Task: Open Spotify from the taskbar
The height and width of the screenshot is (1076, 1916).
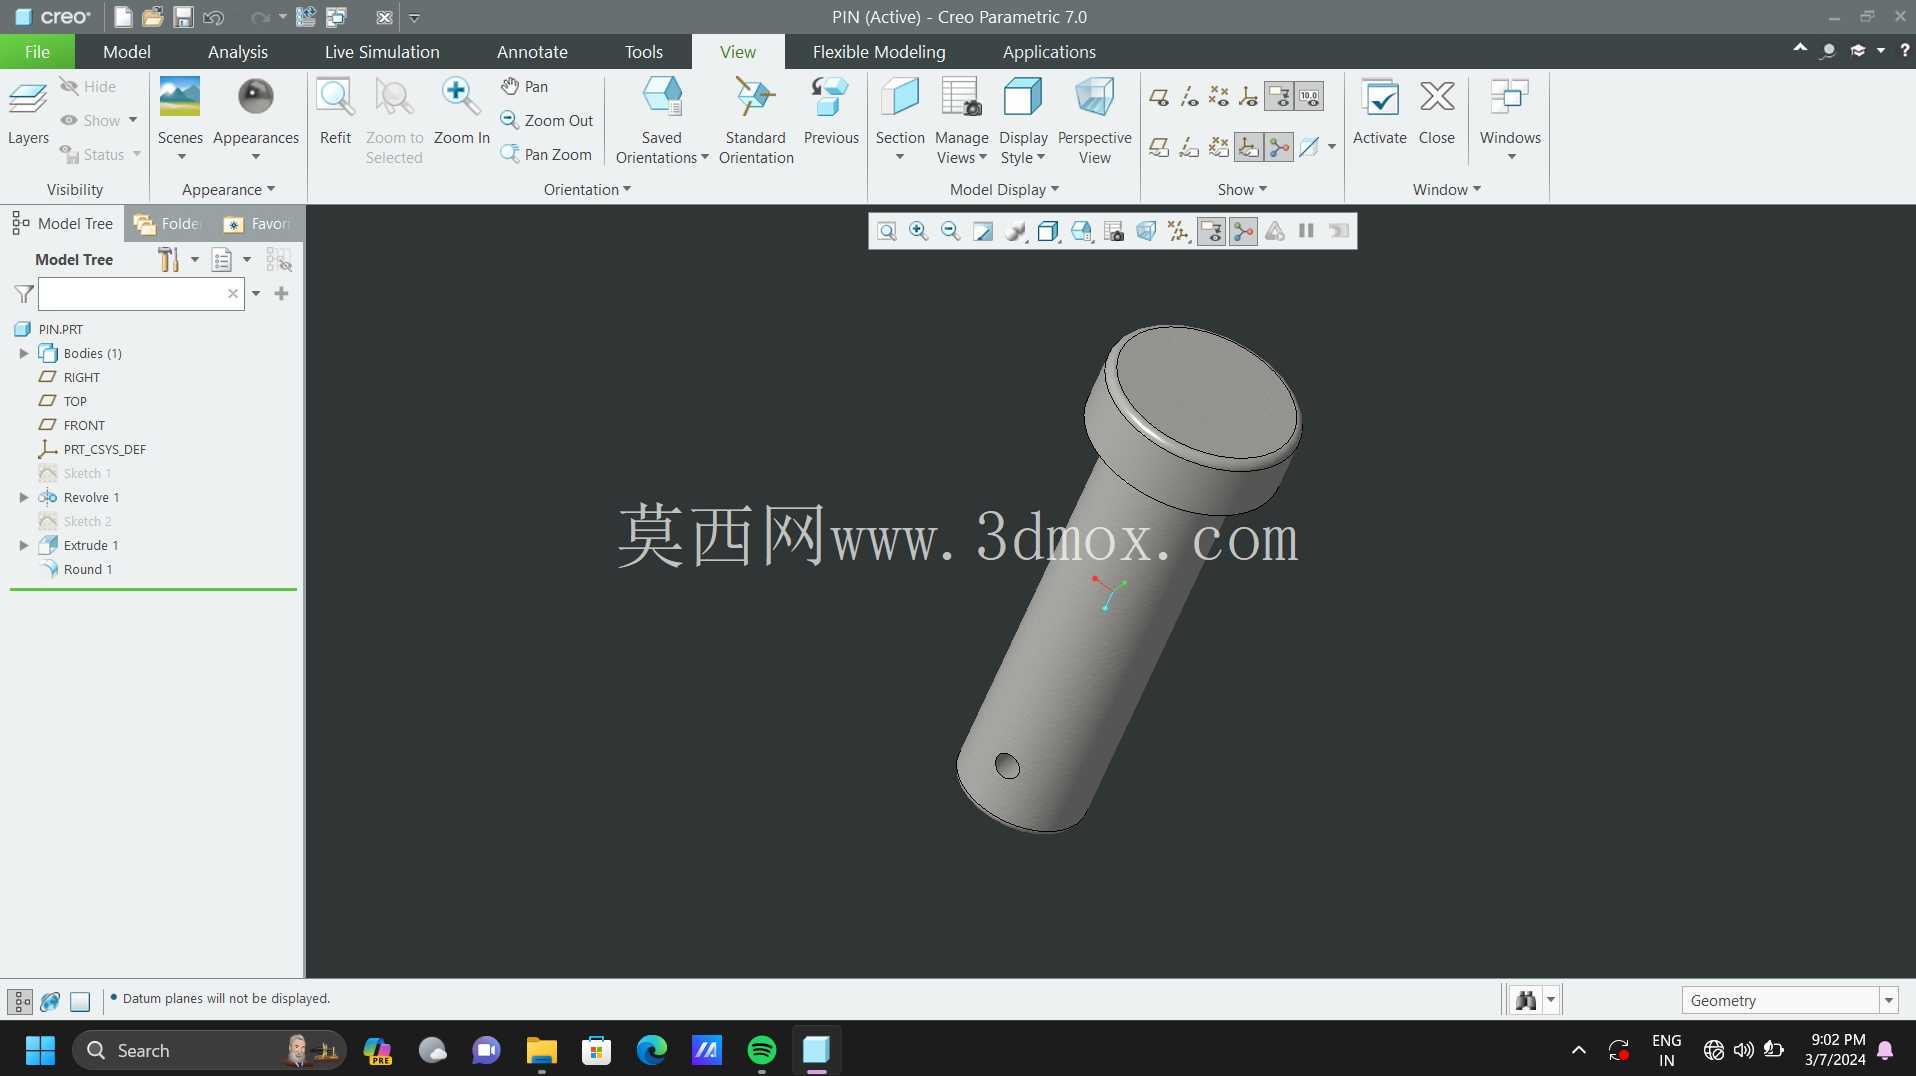Action: click(762, 1050)
